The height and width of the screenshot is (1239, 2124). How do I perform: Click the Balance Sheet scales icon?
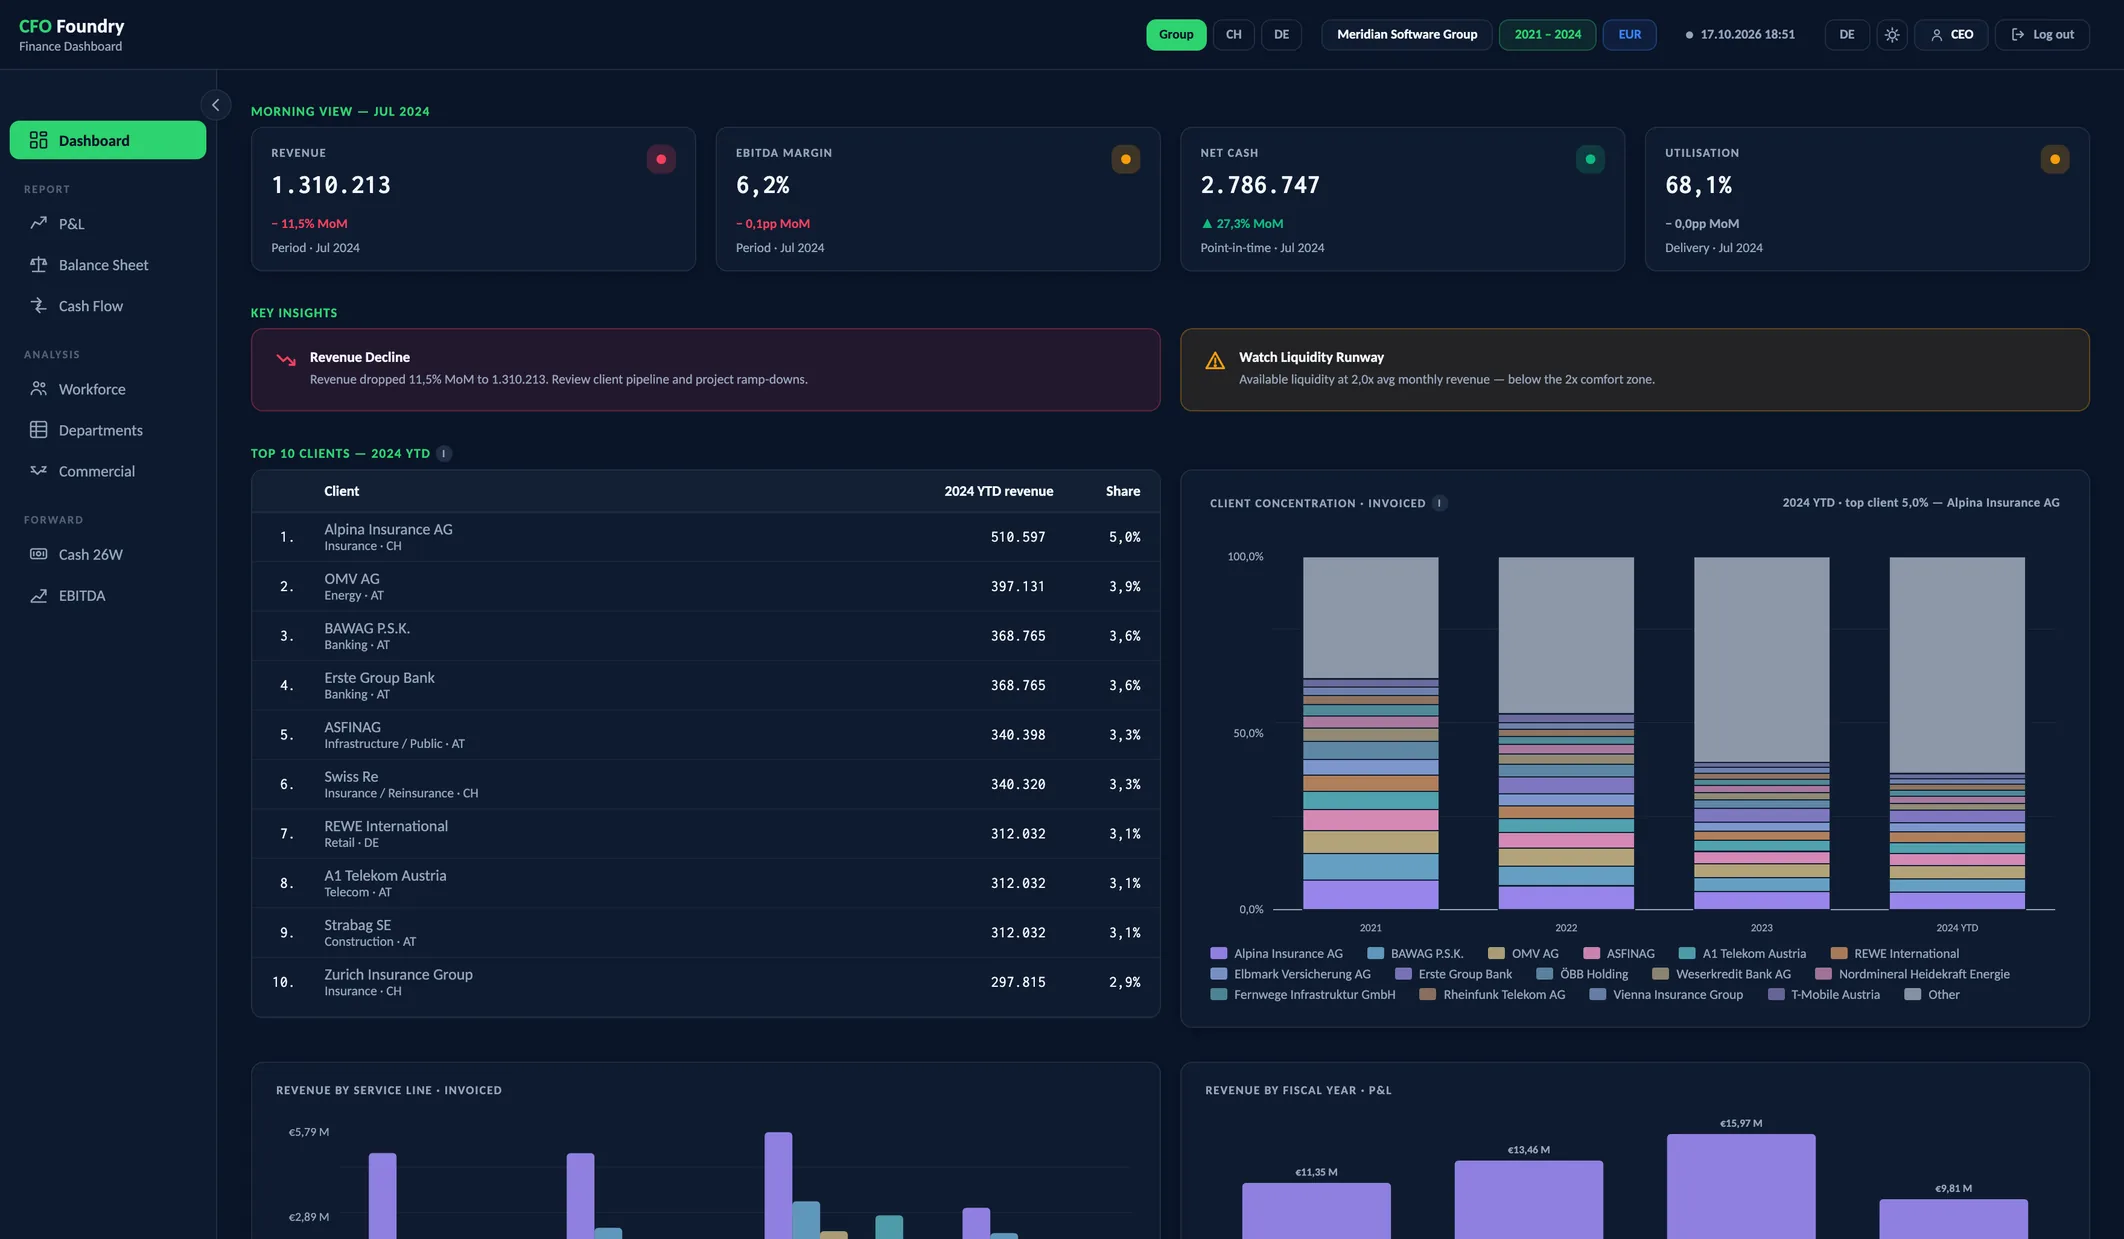point(39,265)
